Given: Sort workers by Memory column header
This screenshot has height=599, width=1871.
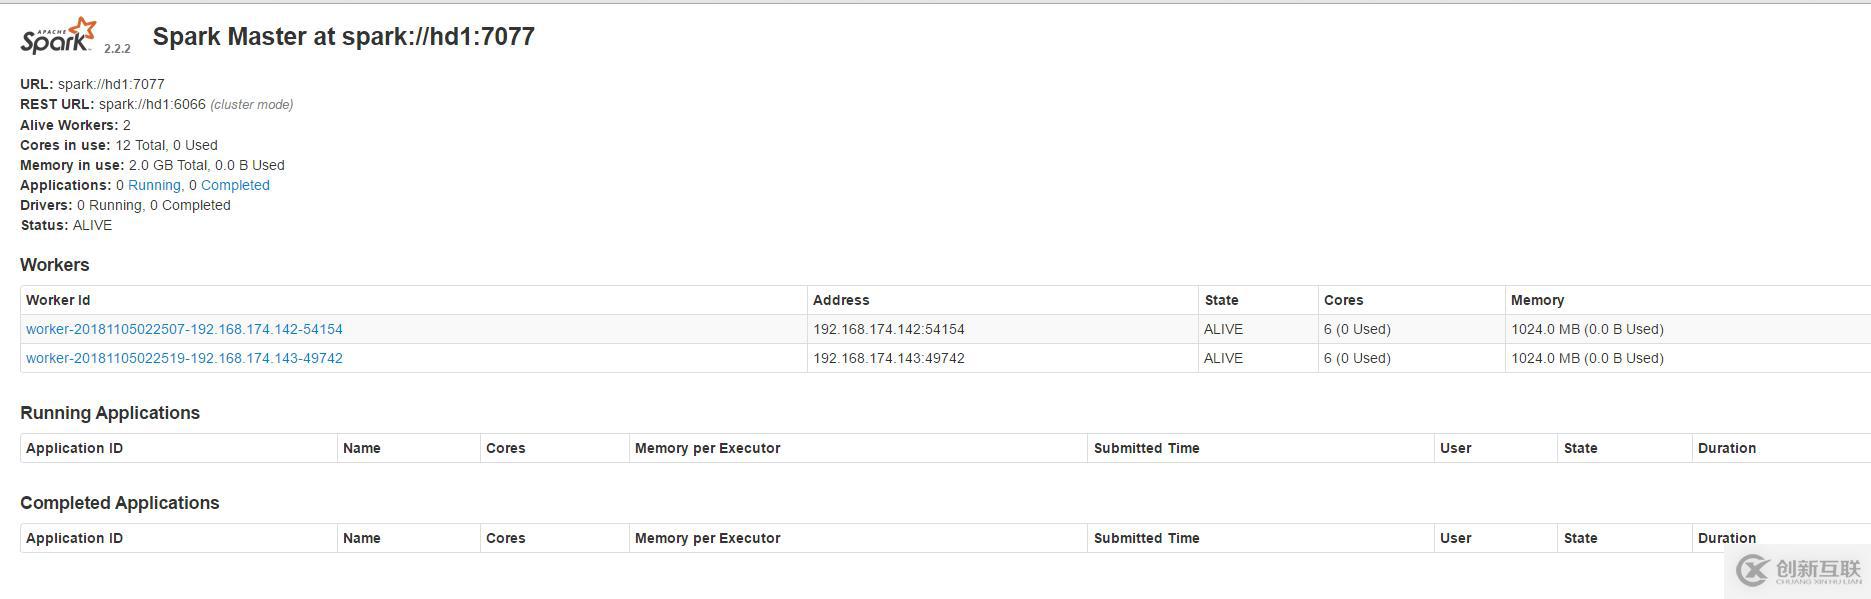Looking at the screenshot, I should [x=1537, y=300].
